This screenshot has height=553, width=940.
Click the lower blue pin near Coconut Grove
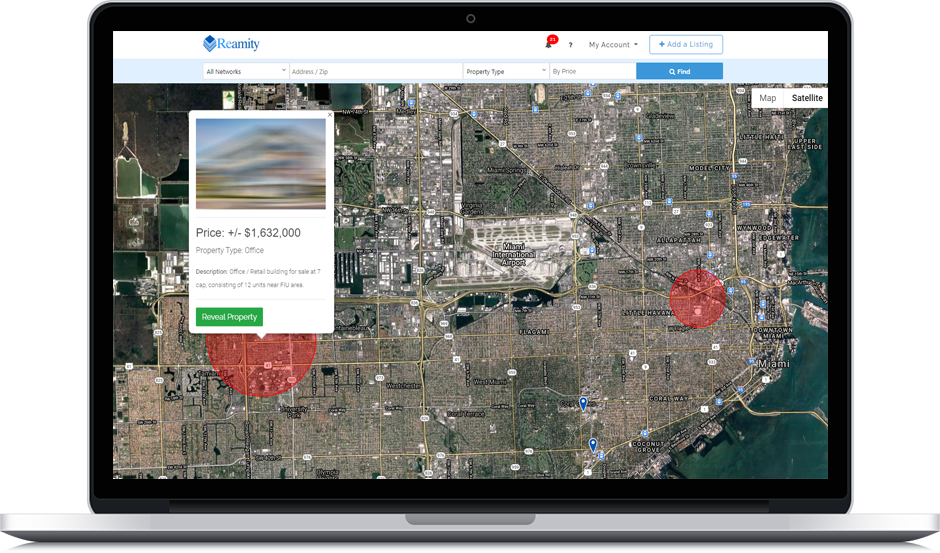[x=592, y=445]
